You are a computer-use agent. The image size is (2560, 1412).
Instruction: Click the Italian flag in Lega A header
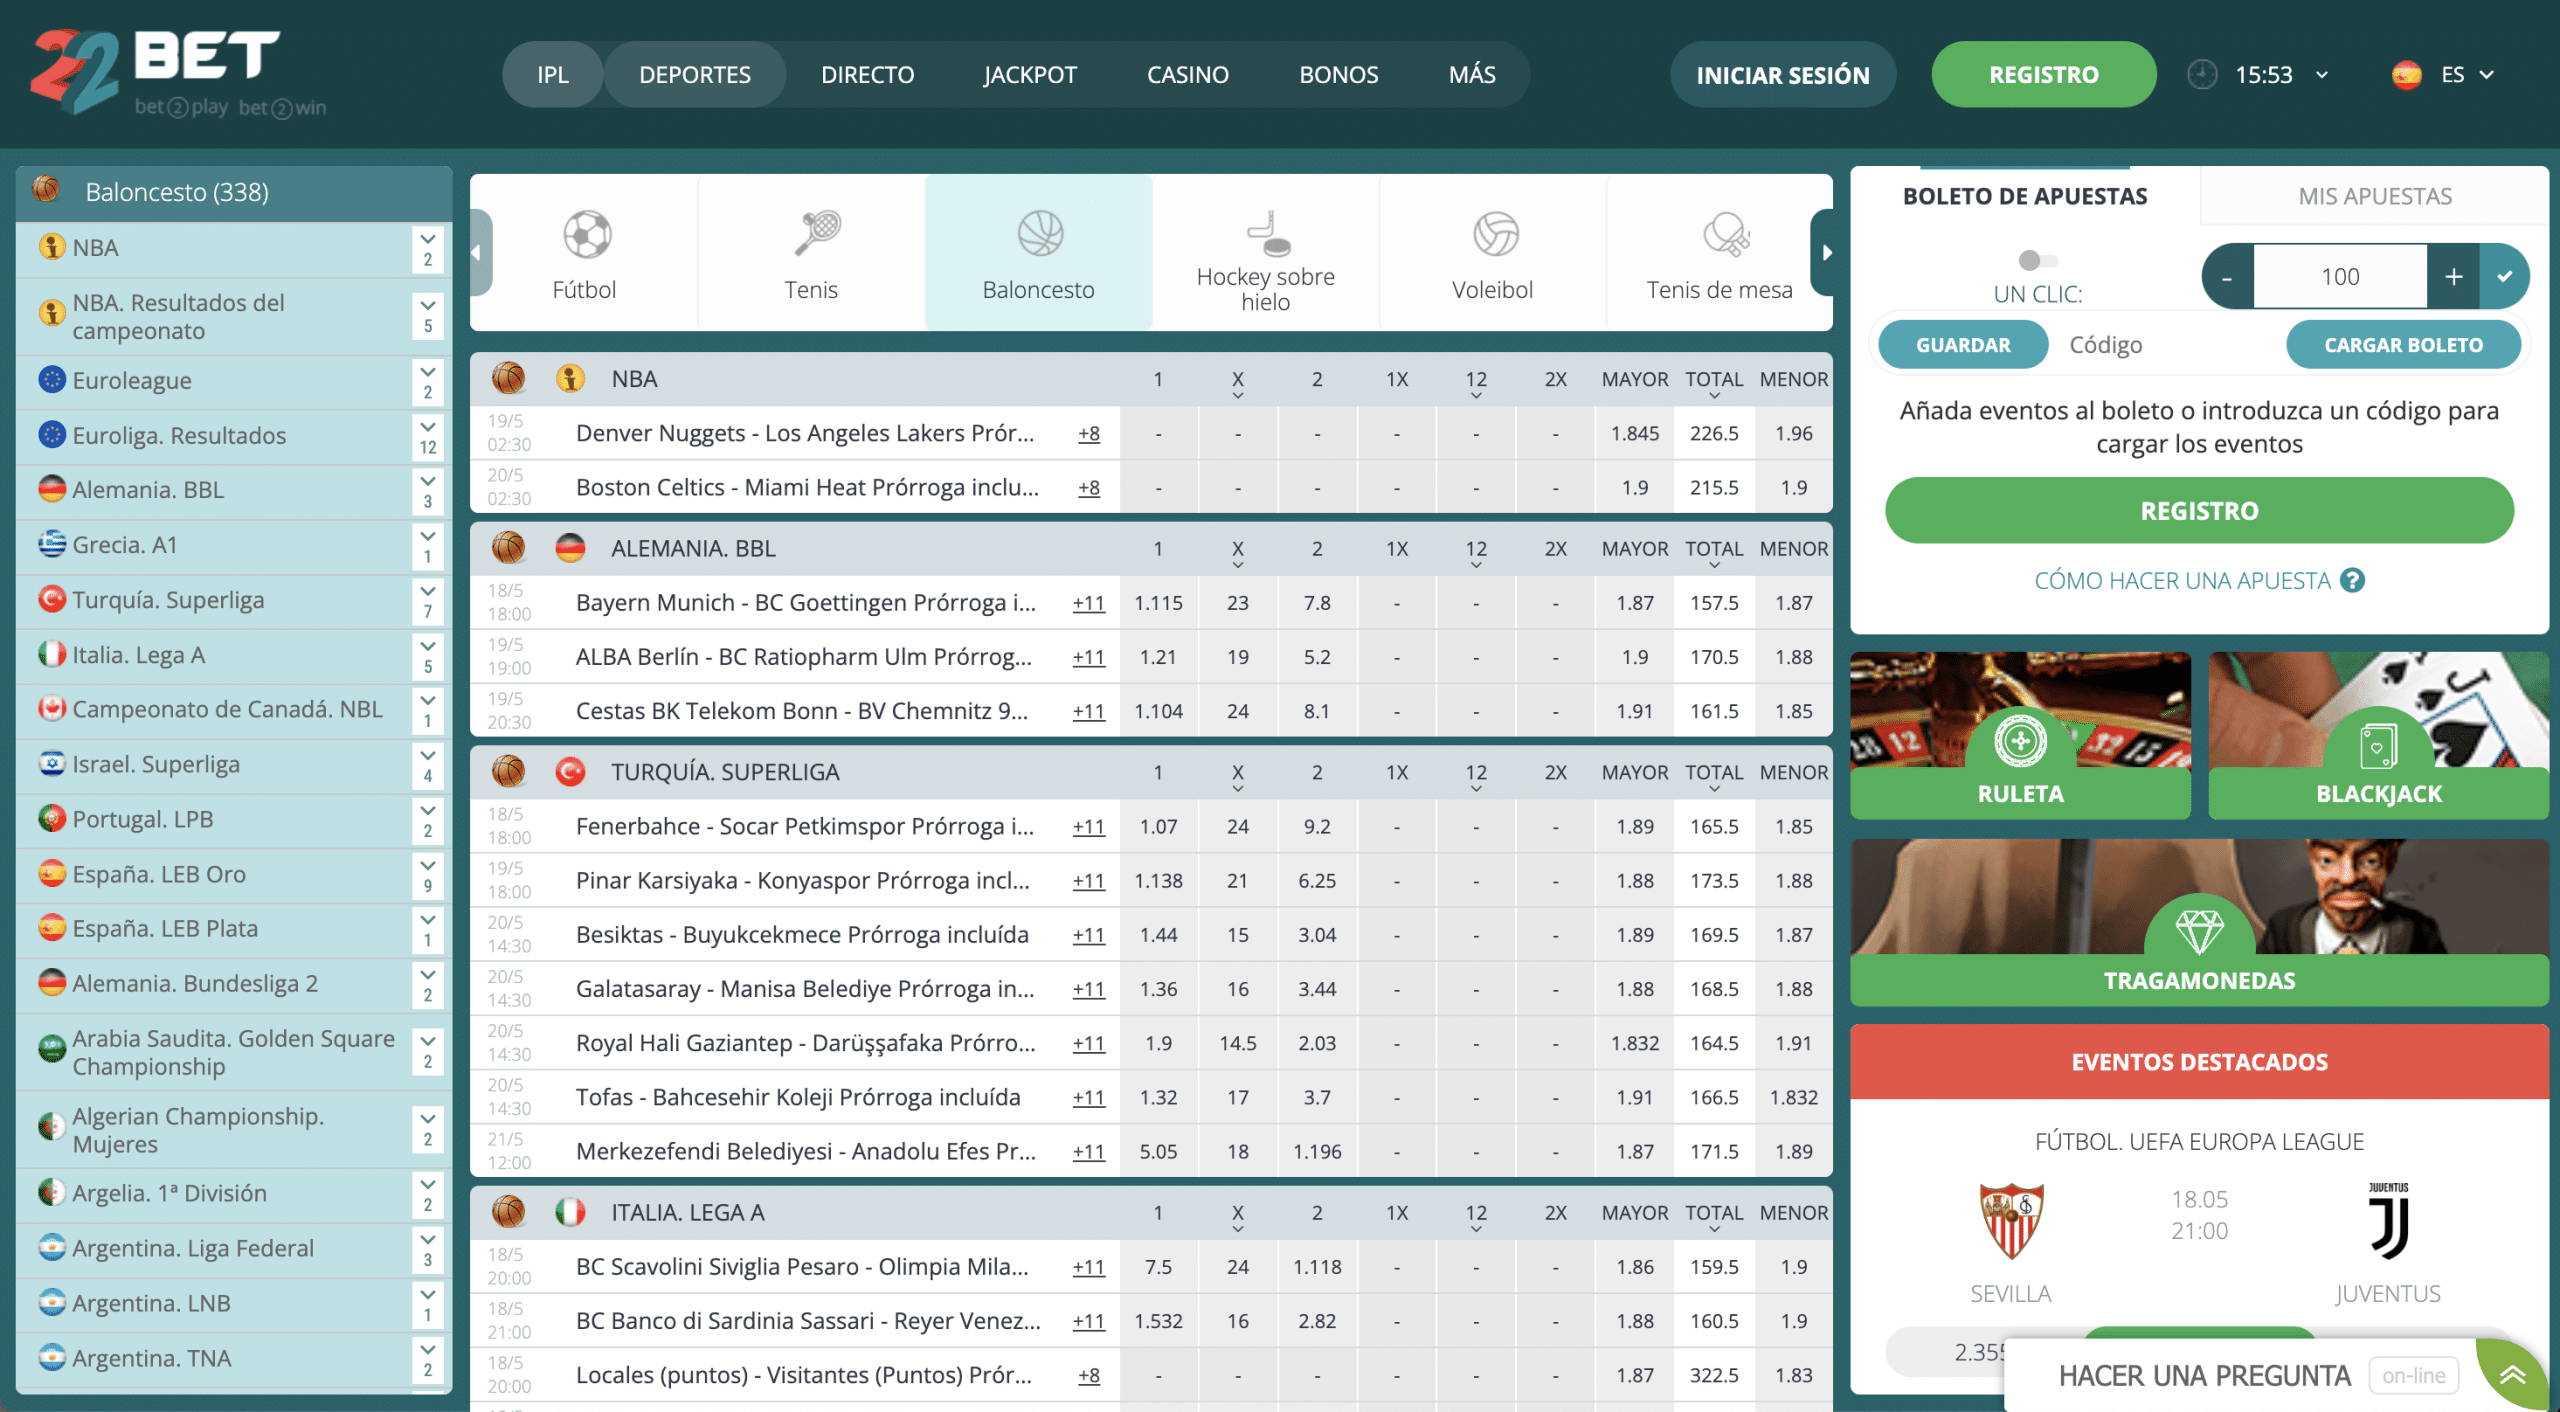[x=570, y=1212]
